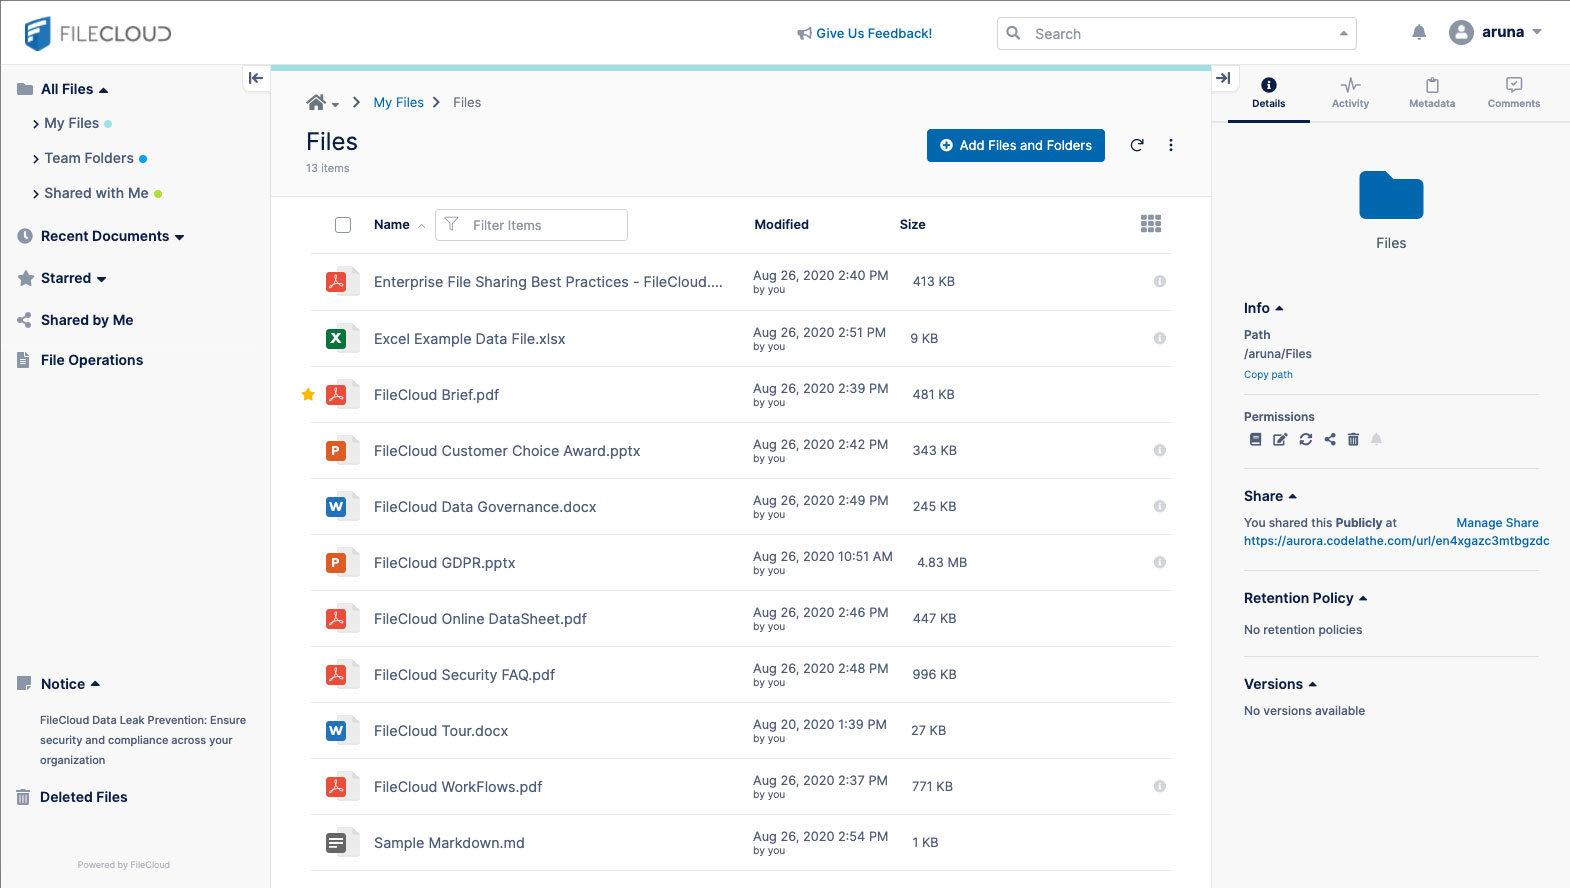Screen dimensions: 1570x888
Task: Collapse the Versions section
Action: click(x=1312, y=684)
